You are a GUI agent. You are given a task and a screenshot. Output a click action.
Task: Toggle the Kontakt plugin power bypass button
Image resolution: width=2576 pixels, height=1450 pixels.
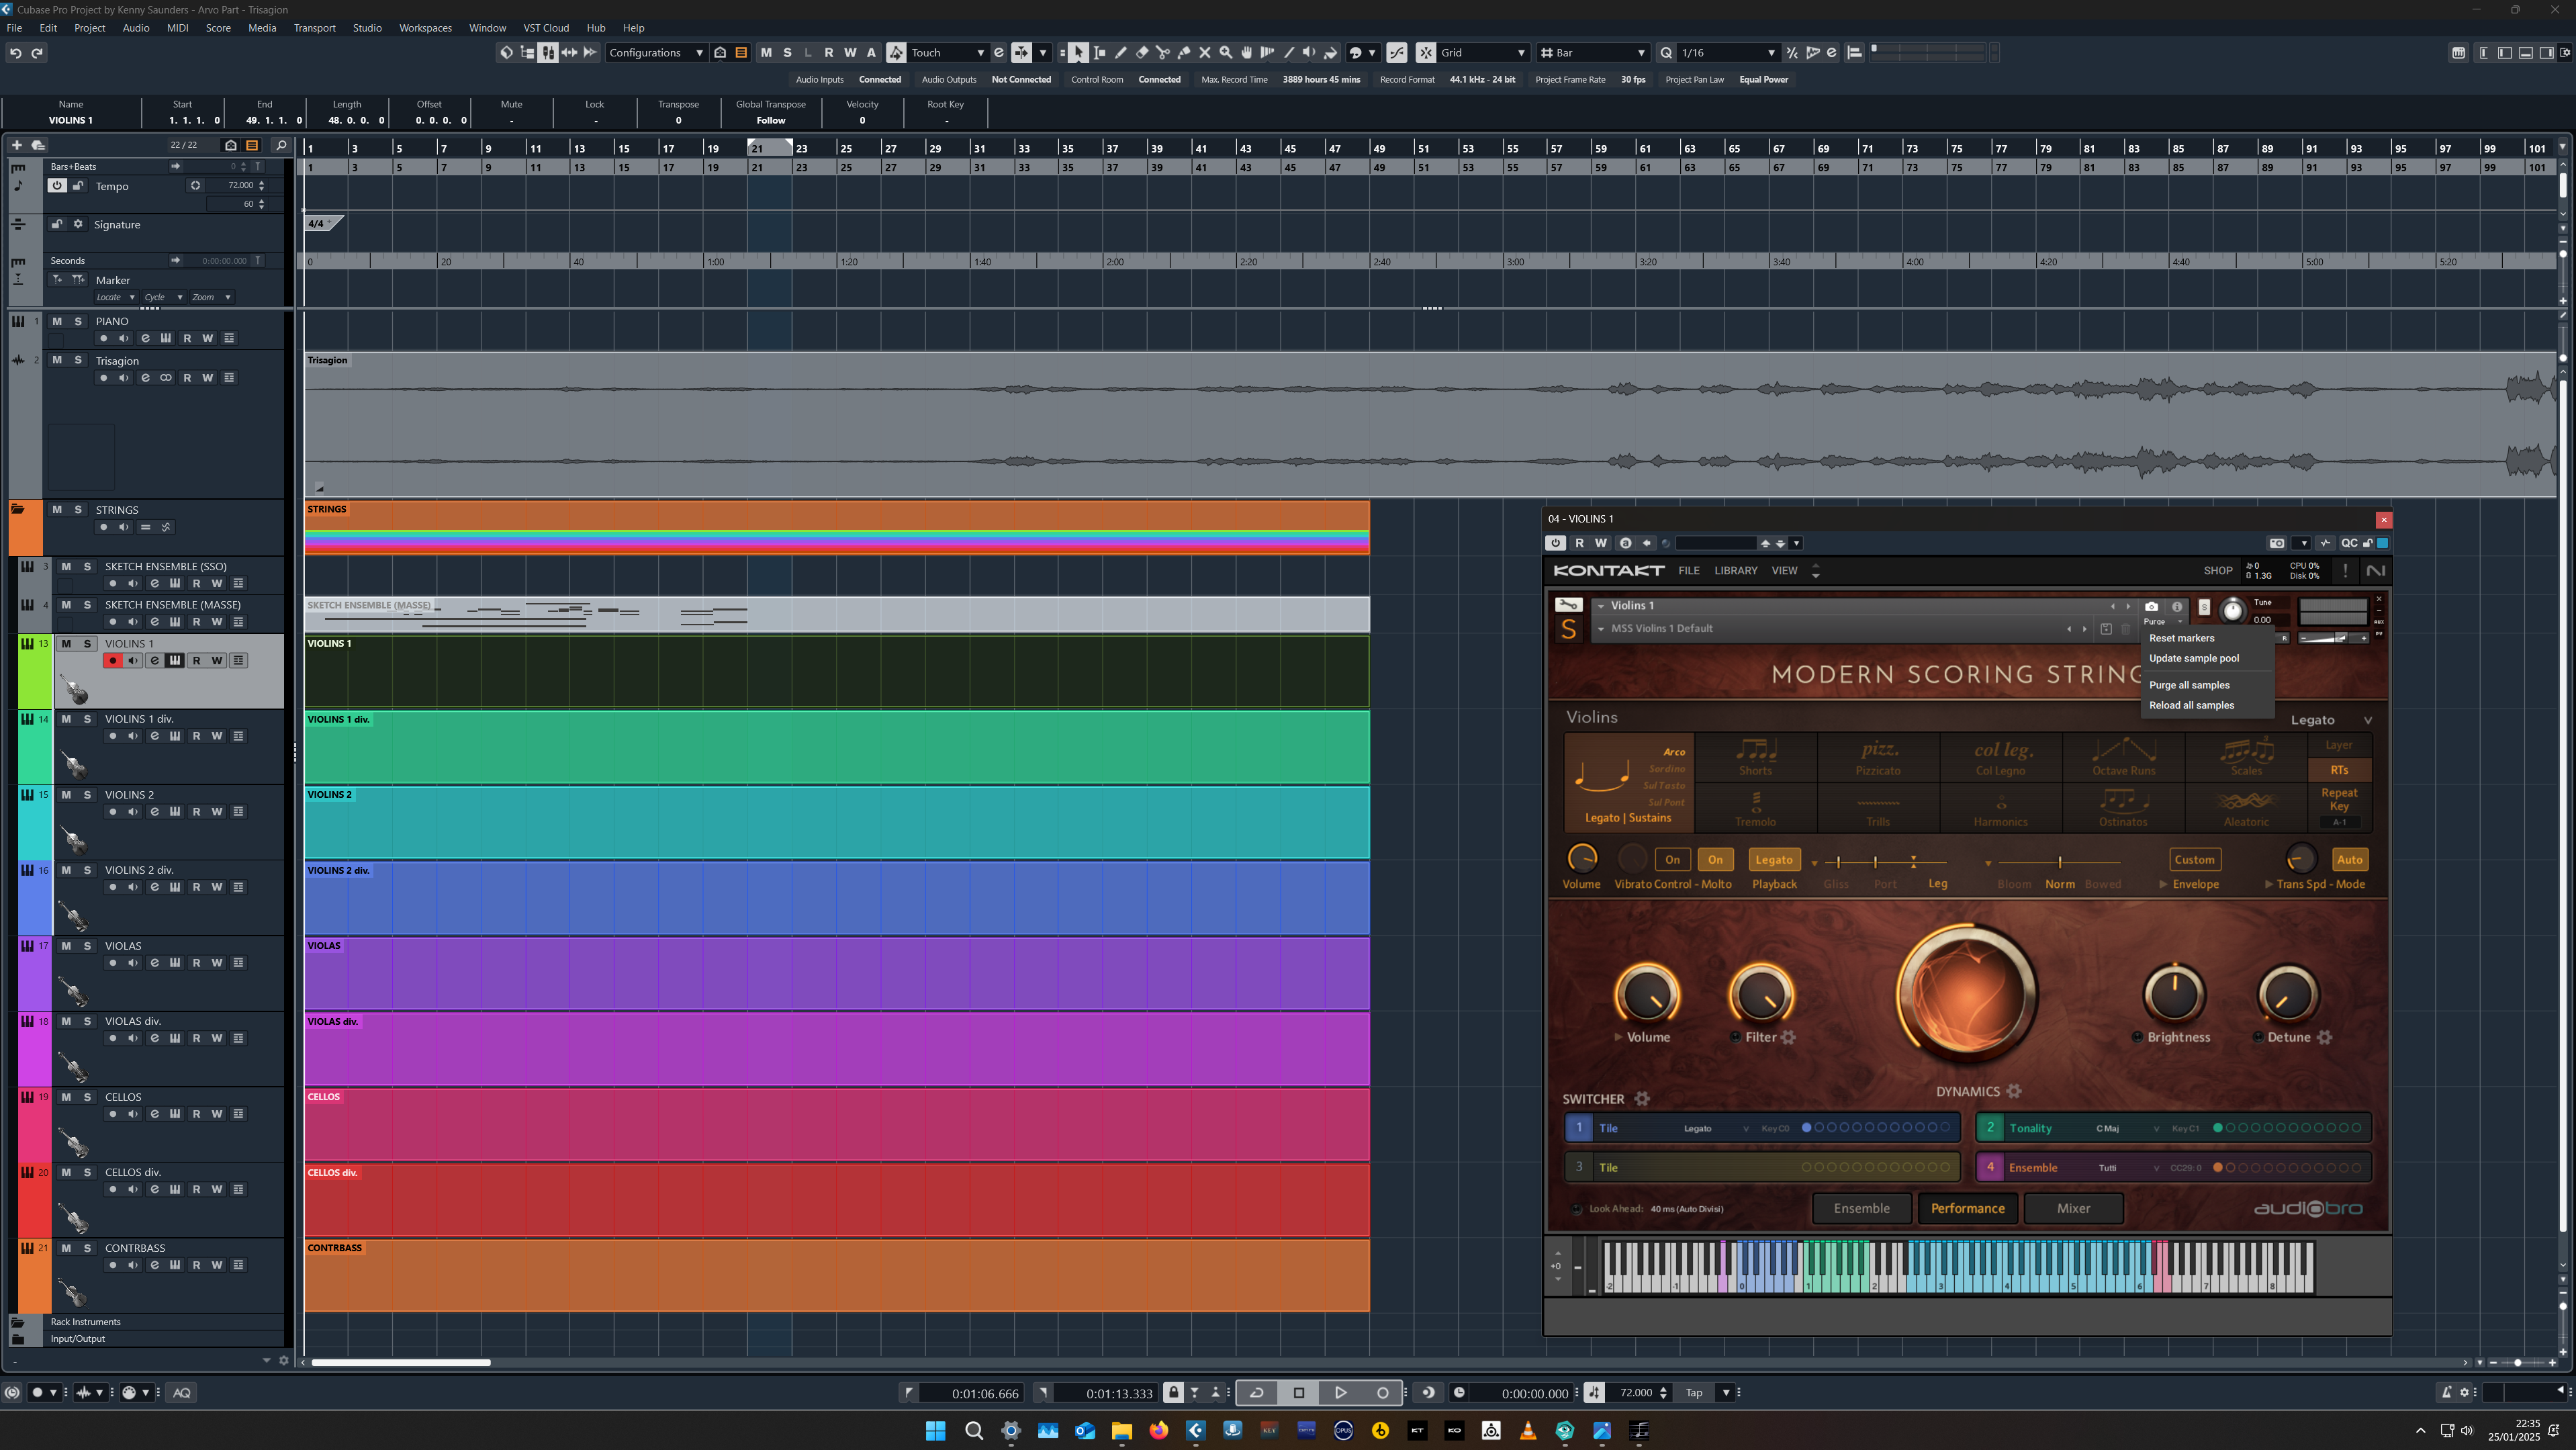[x=1555, y=543]
